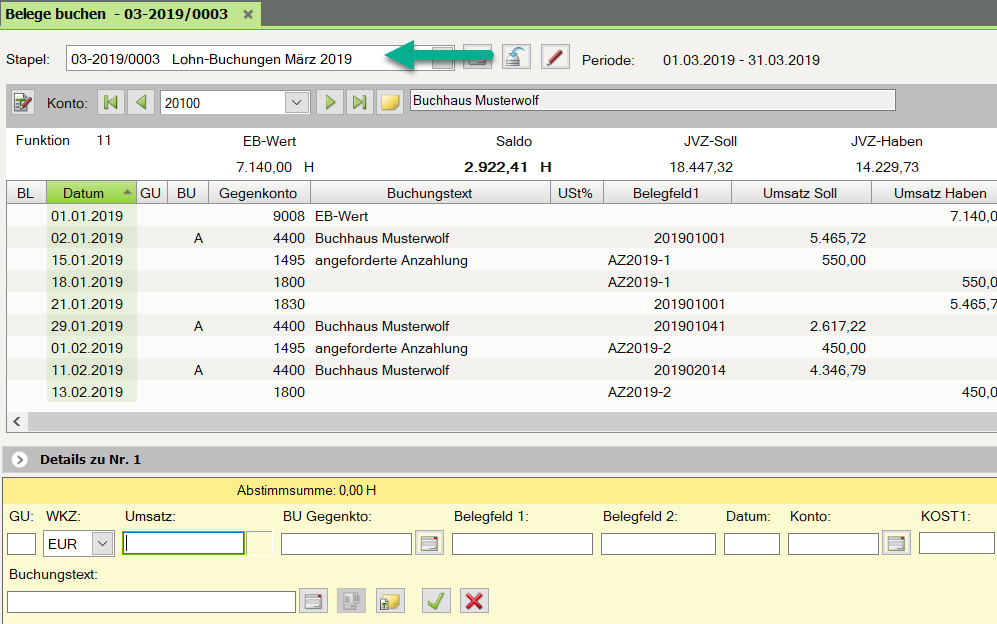
Task: Select the date cell 13.02.2019
Action: point(87,392)
